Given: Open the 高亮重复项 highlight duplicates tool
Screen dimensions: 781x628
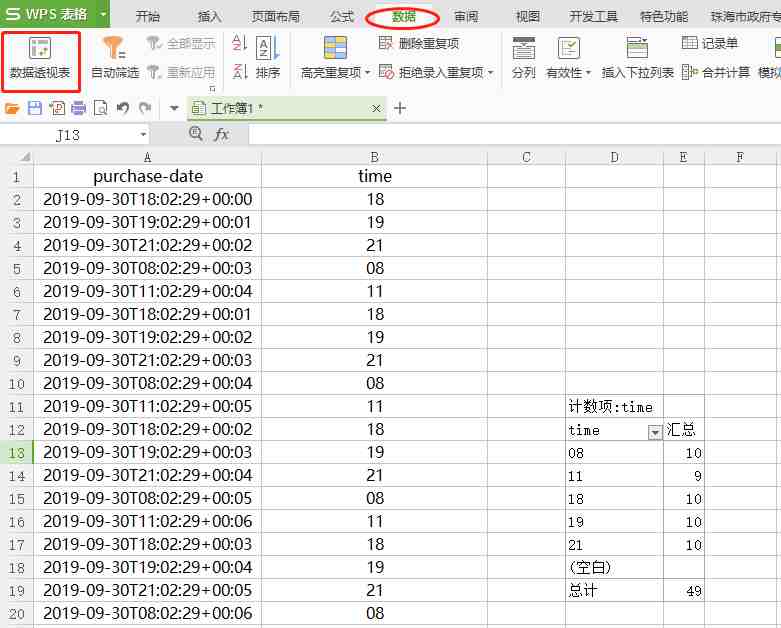Looking at the screenshot, I should tap(335, 57).
